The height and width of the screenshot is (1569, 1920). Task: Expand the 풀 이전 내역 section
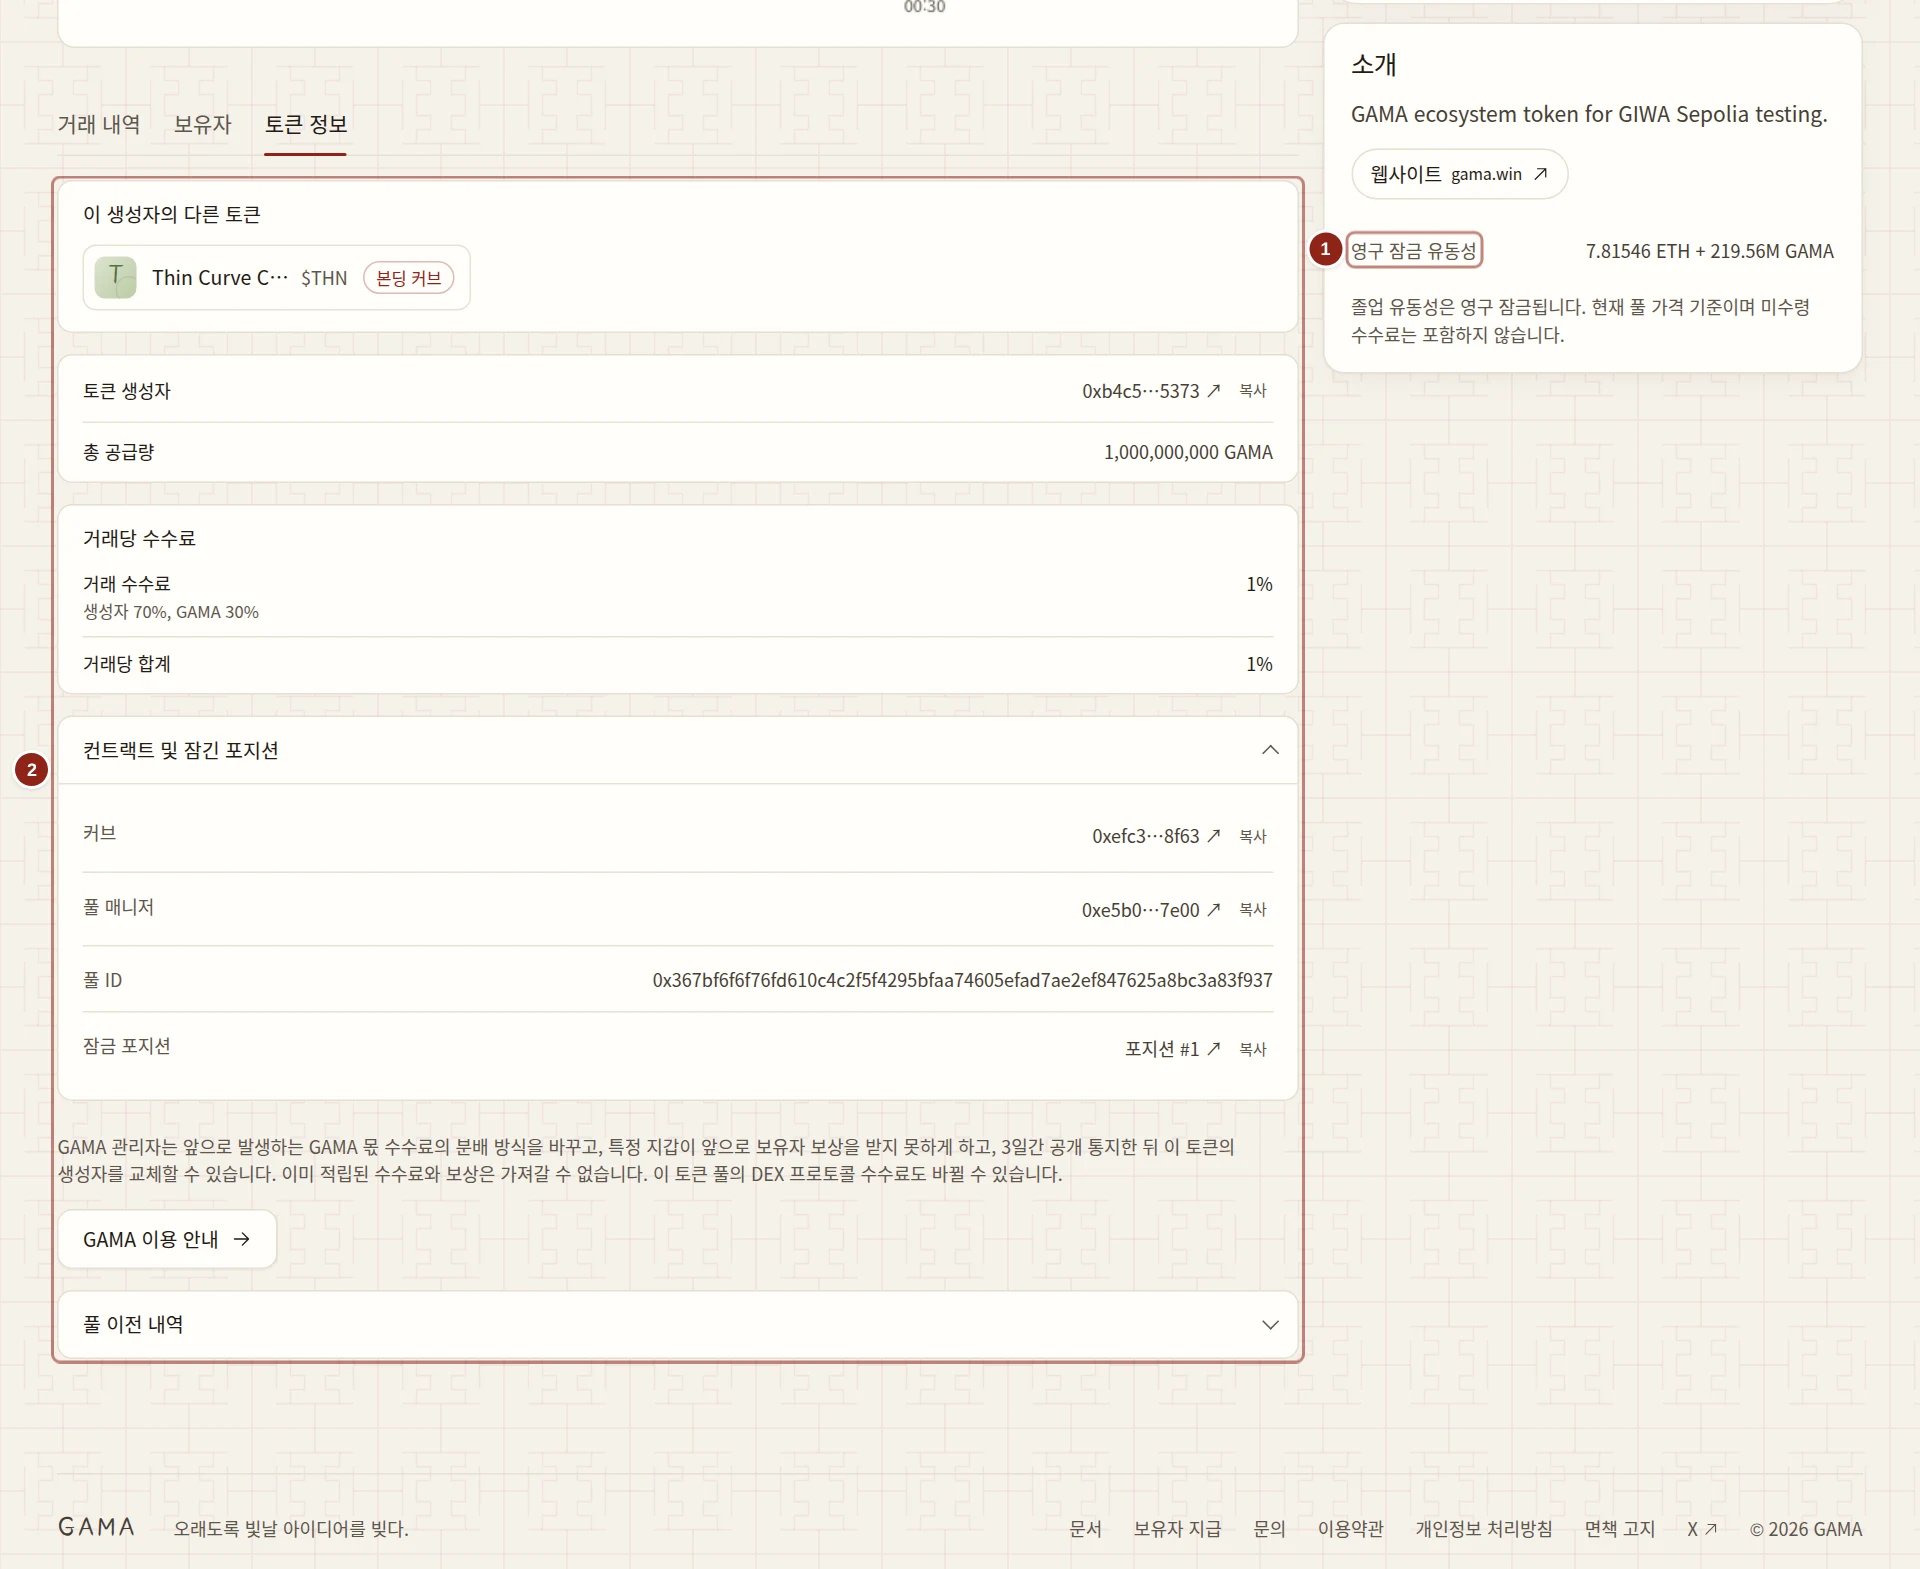(x=1270, y=1325)
